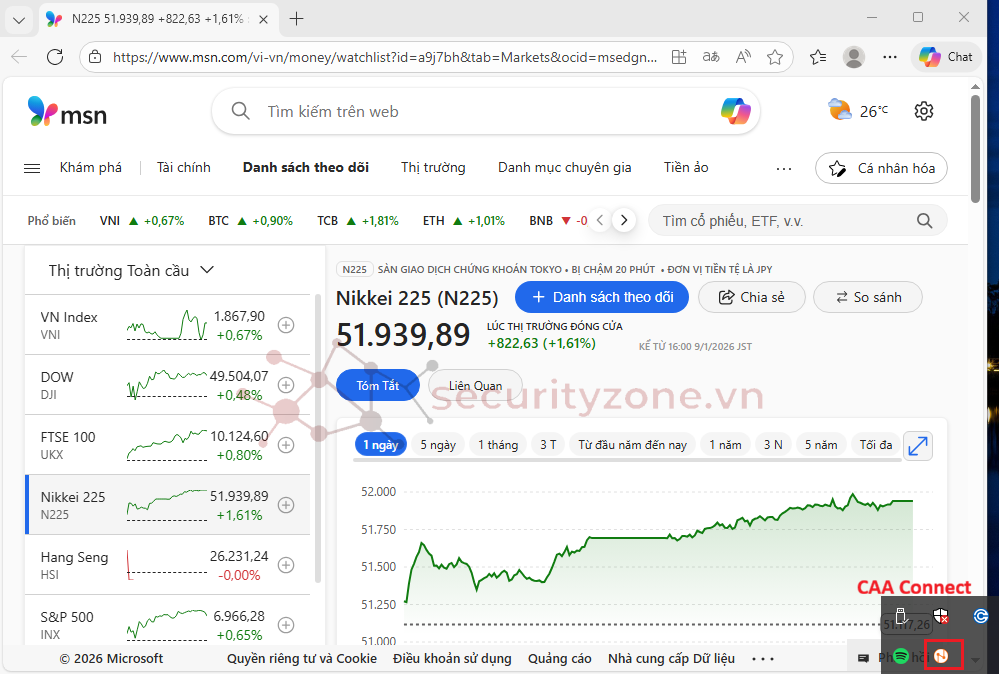Open the Liên Quan tab
999x674 pixels.
tap(475, 385)
